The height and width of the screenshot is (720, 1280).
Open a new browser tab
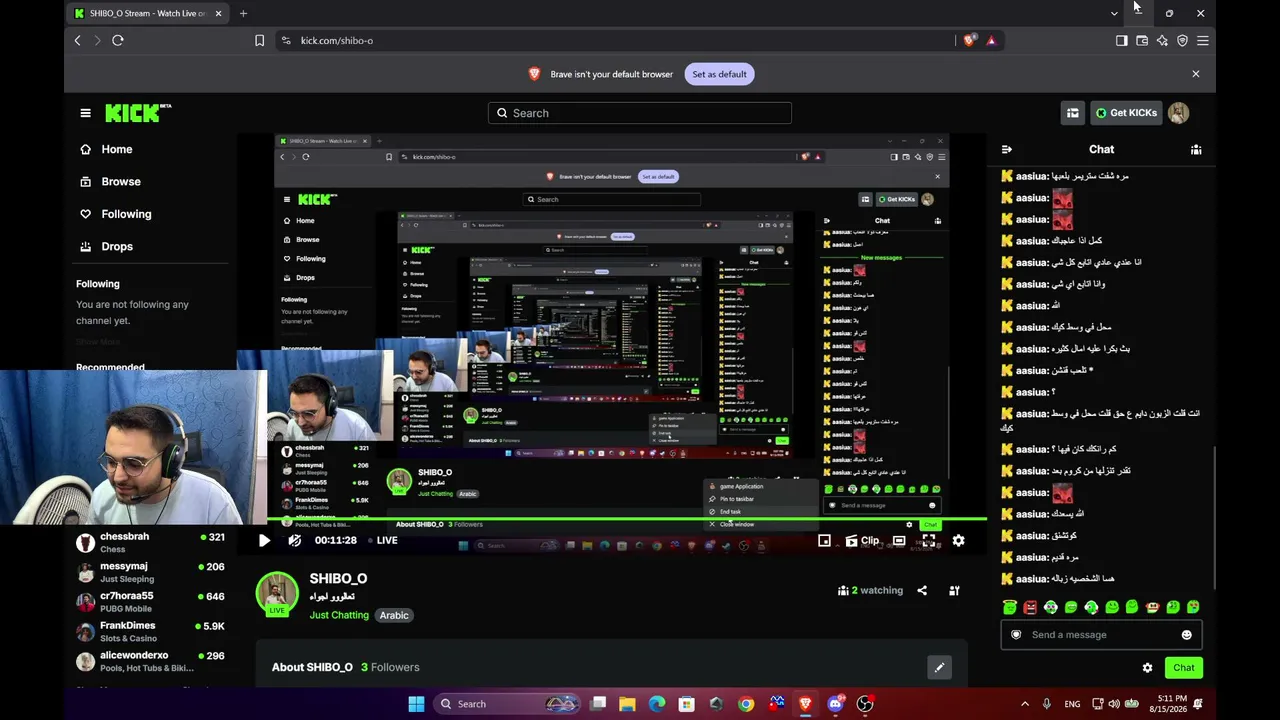click(x=243, y=13)
